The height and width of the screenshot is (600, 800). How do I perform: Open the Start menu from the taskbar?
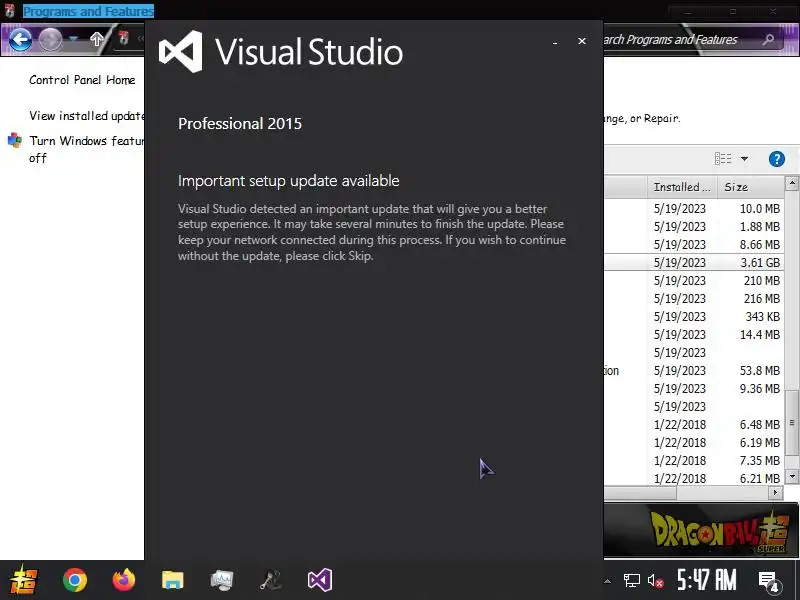[23, 580]
